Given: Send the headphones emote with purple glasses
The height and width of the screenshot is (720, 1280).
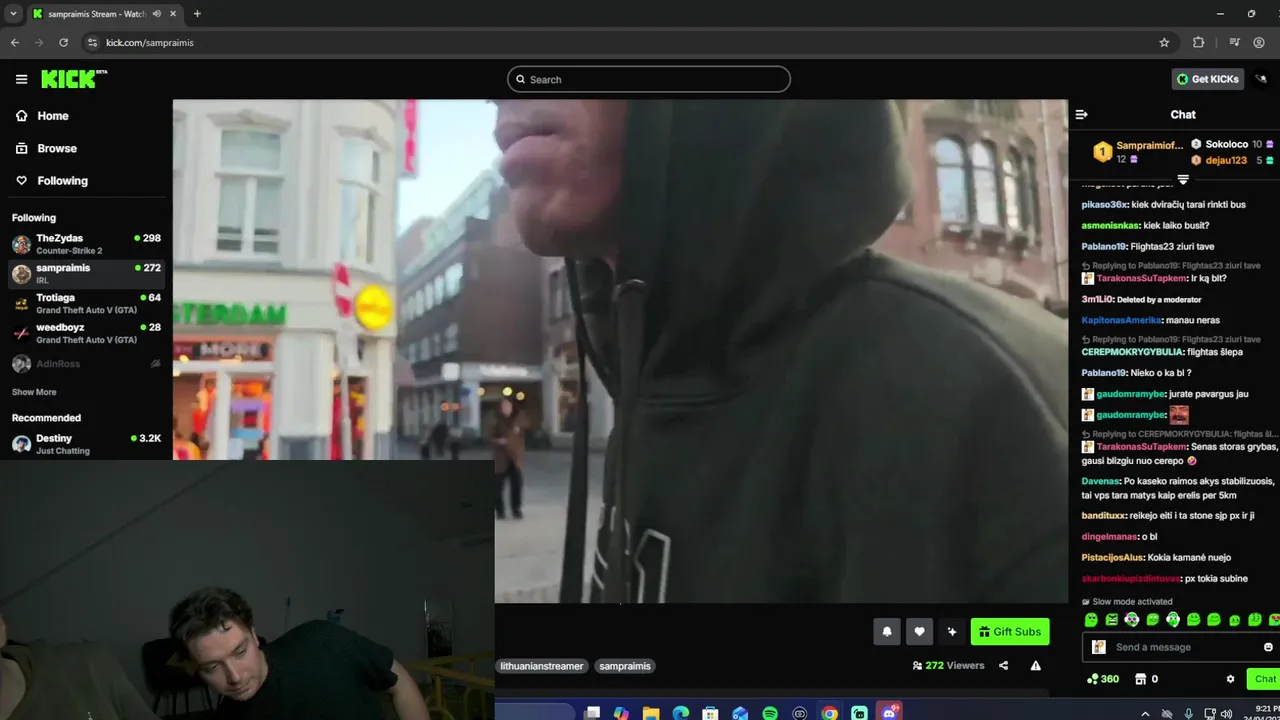Looking at the screenshot, I should click(x=1132, y=620).
